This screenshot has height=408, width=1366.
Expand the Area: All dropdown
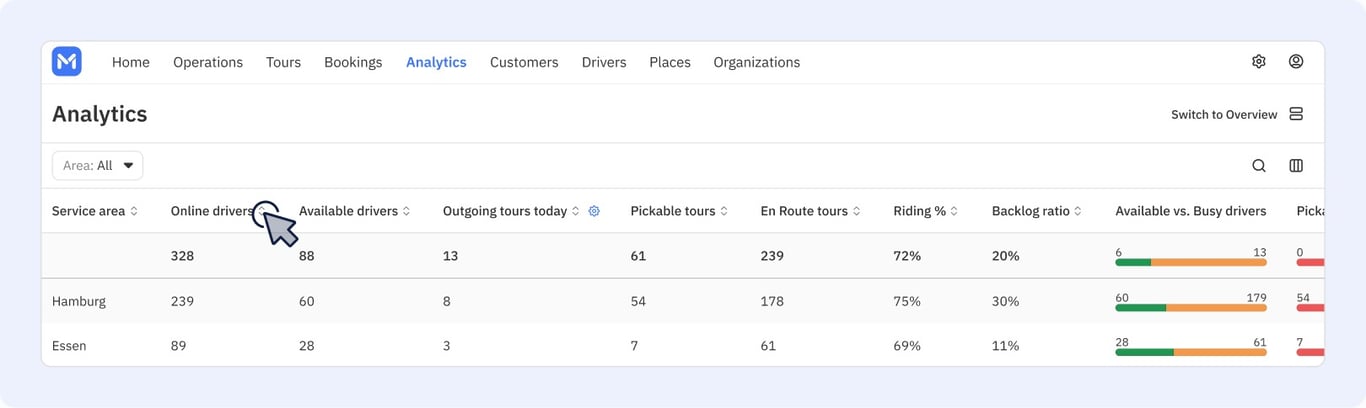pyautogui.click(x=97, y=166)
